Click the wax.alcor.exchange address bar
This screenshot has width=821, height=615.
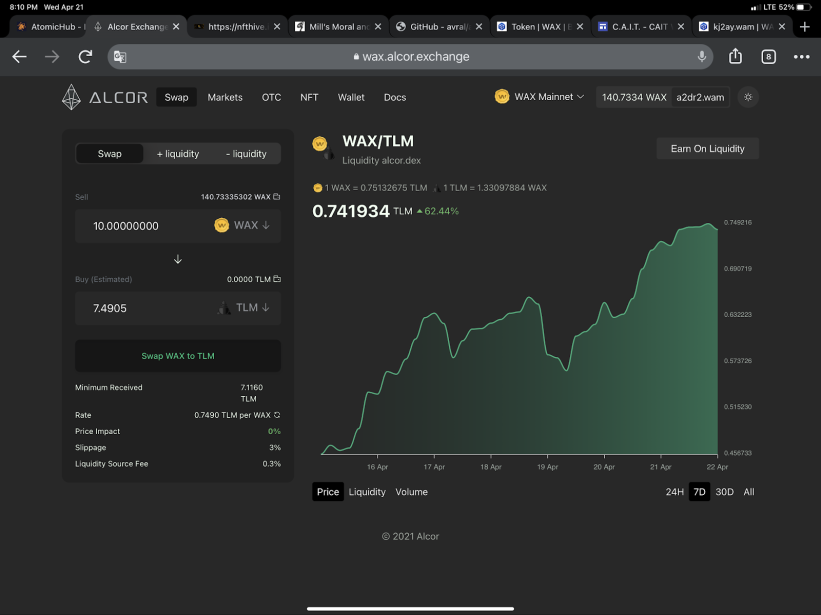tap(410, 57)
